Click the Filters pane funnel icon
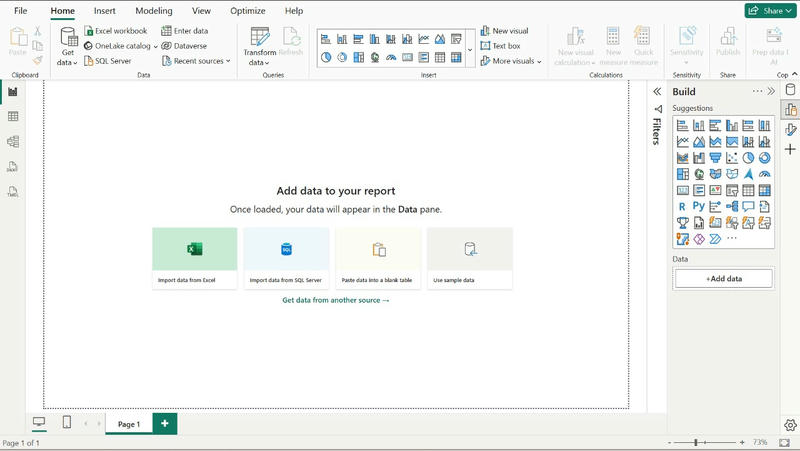The width and height of the screenshot is (800, 451). 658,109
